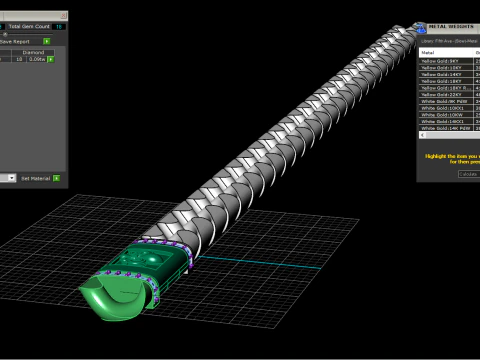Close the gem report panel

[63, 16]
